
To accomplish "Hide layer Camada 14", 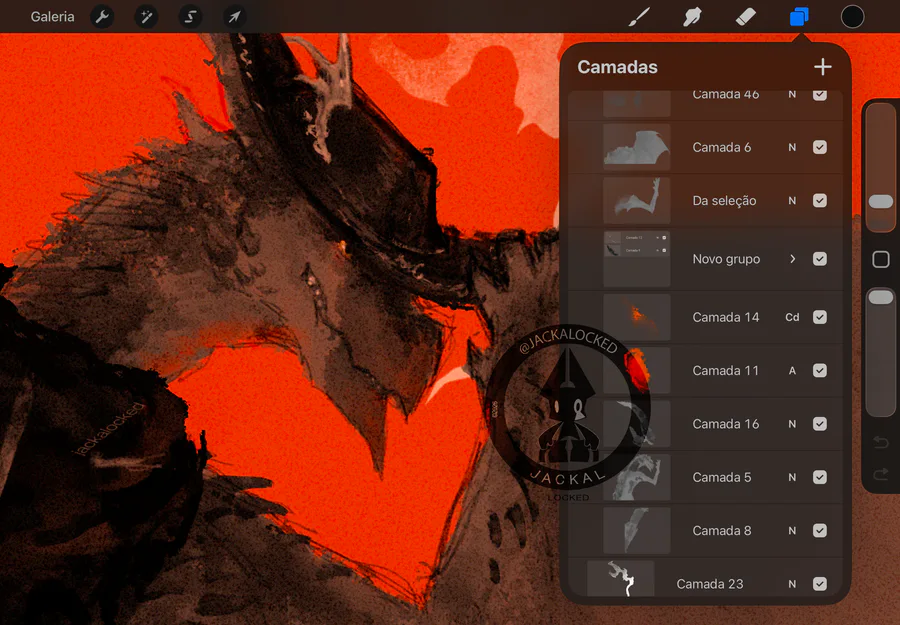I will [x=820, y=317].
